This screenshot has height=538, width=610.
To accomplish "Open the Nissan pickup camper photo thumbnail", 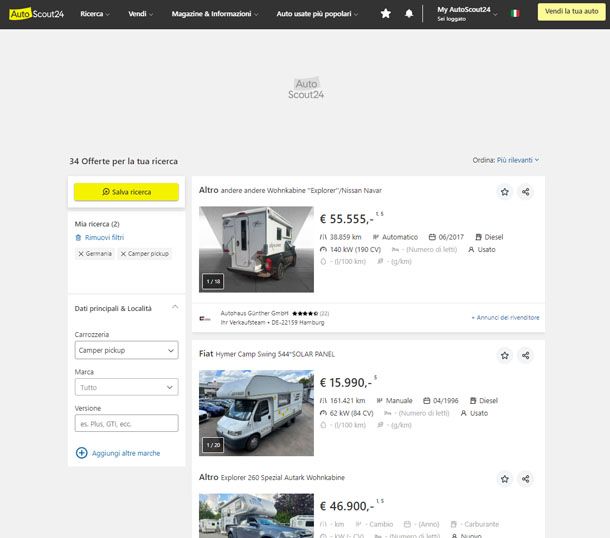I will pos(256,249).
